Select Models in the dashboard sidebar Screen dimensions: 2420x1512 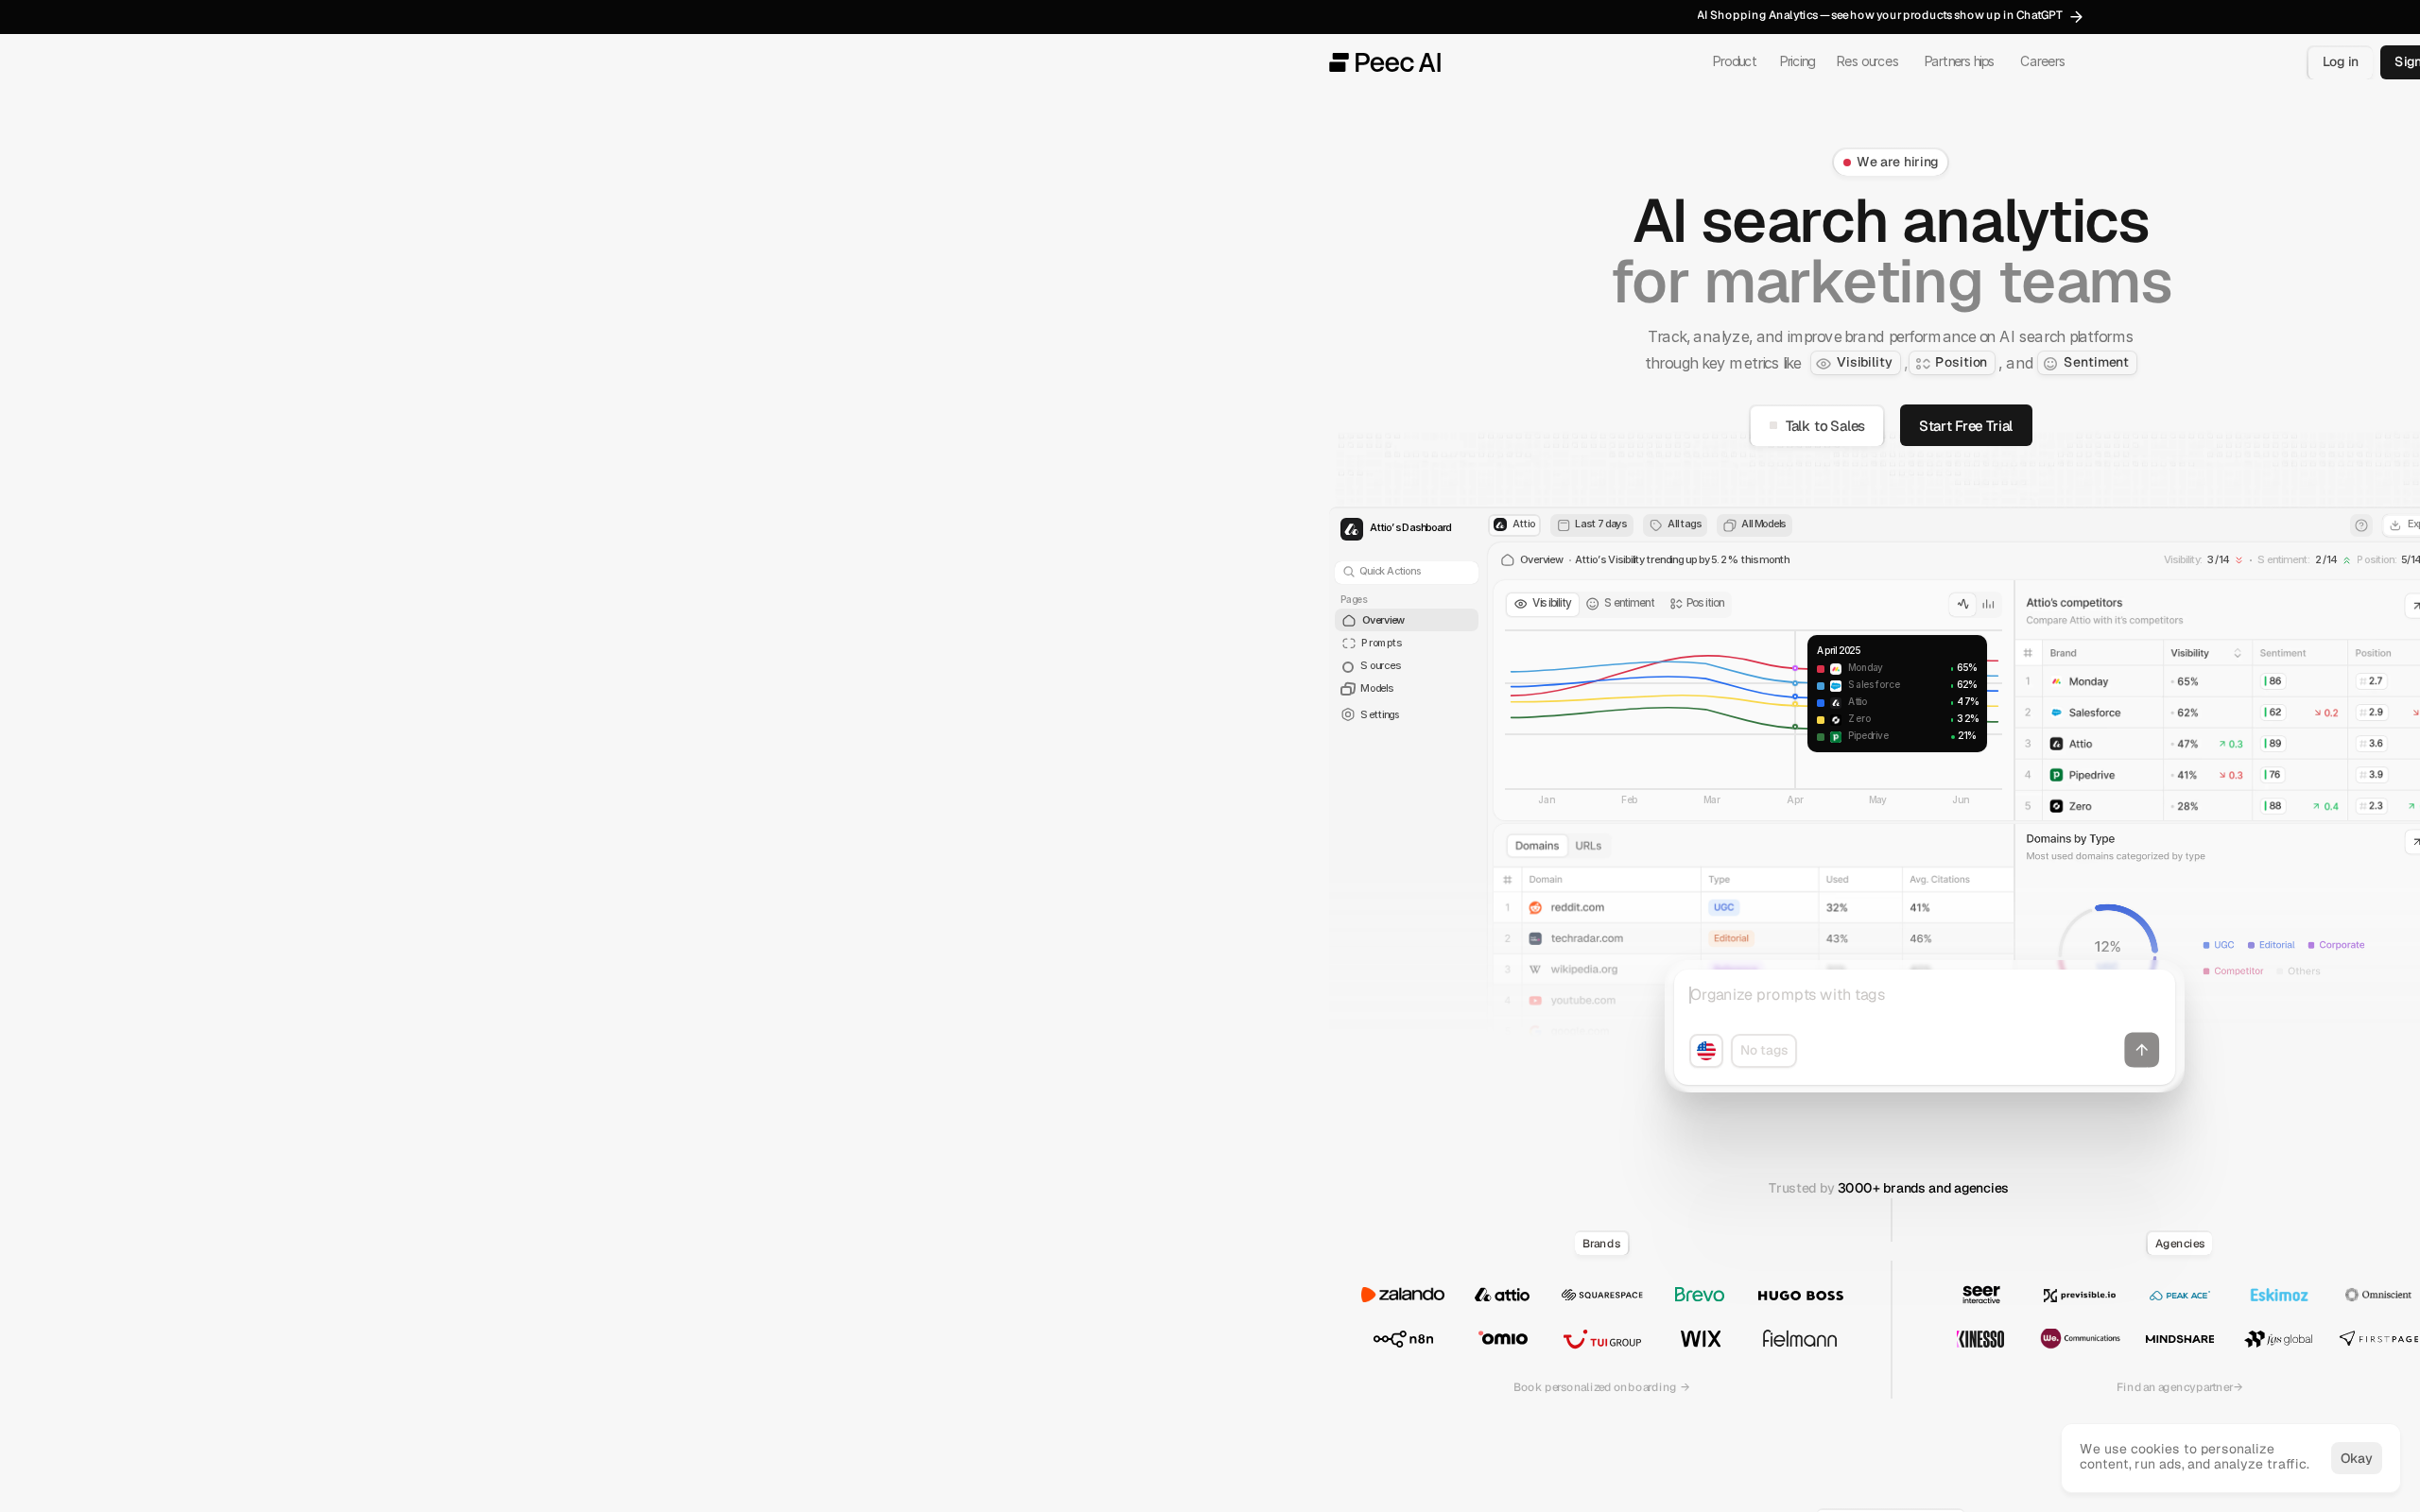click(1406, 689)
